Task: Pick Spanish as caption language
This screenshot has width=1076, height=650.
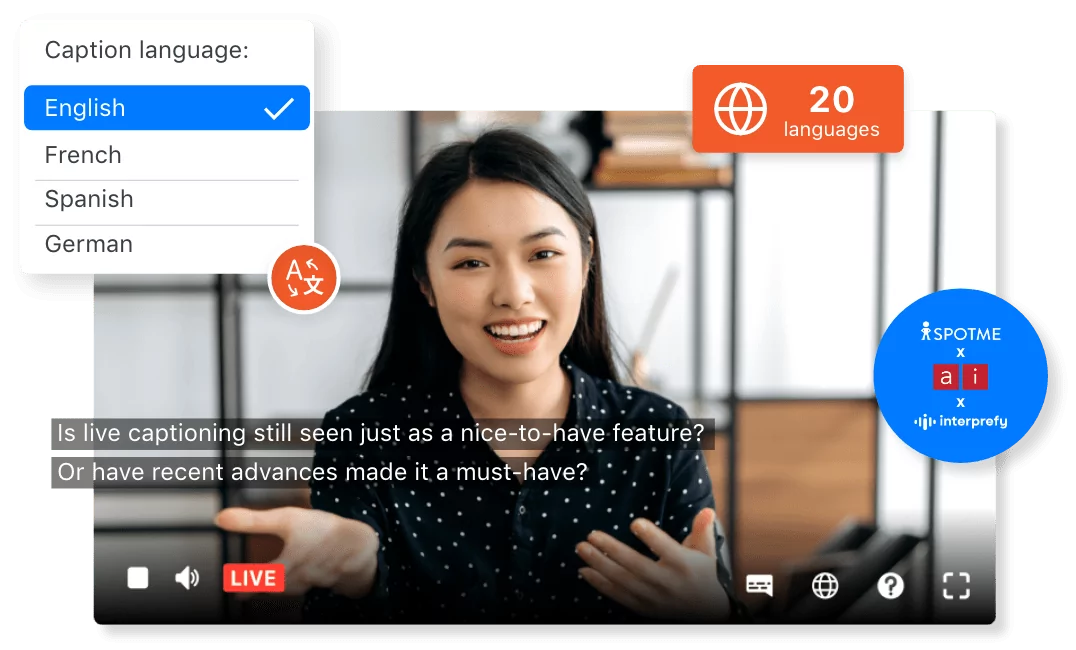Action: (x=89, y=199)
